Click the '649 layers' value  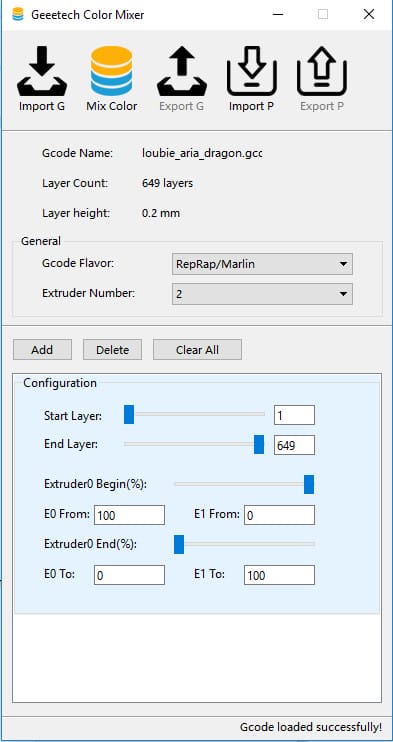point(167,183)
